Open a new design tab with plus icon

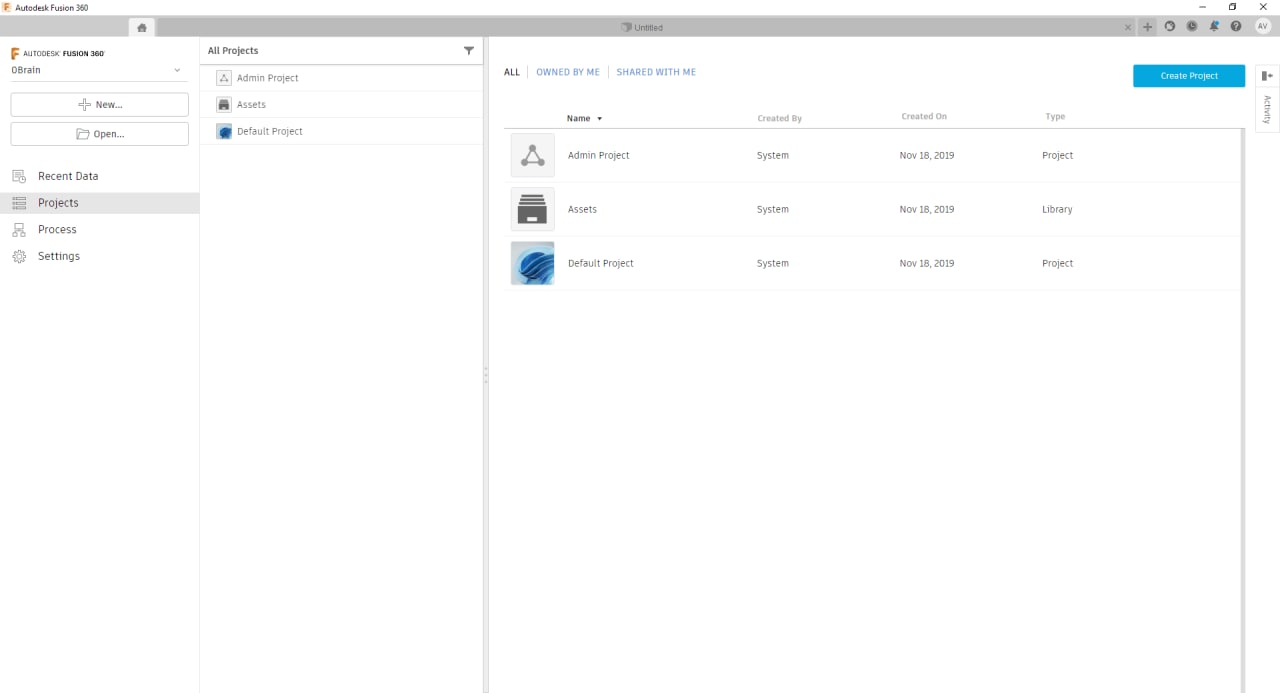click(x=1147, y=27)
